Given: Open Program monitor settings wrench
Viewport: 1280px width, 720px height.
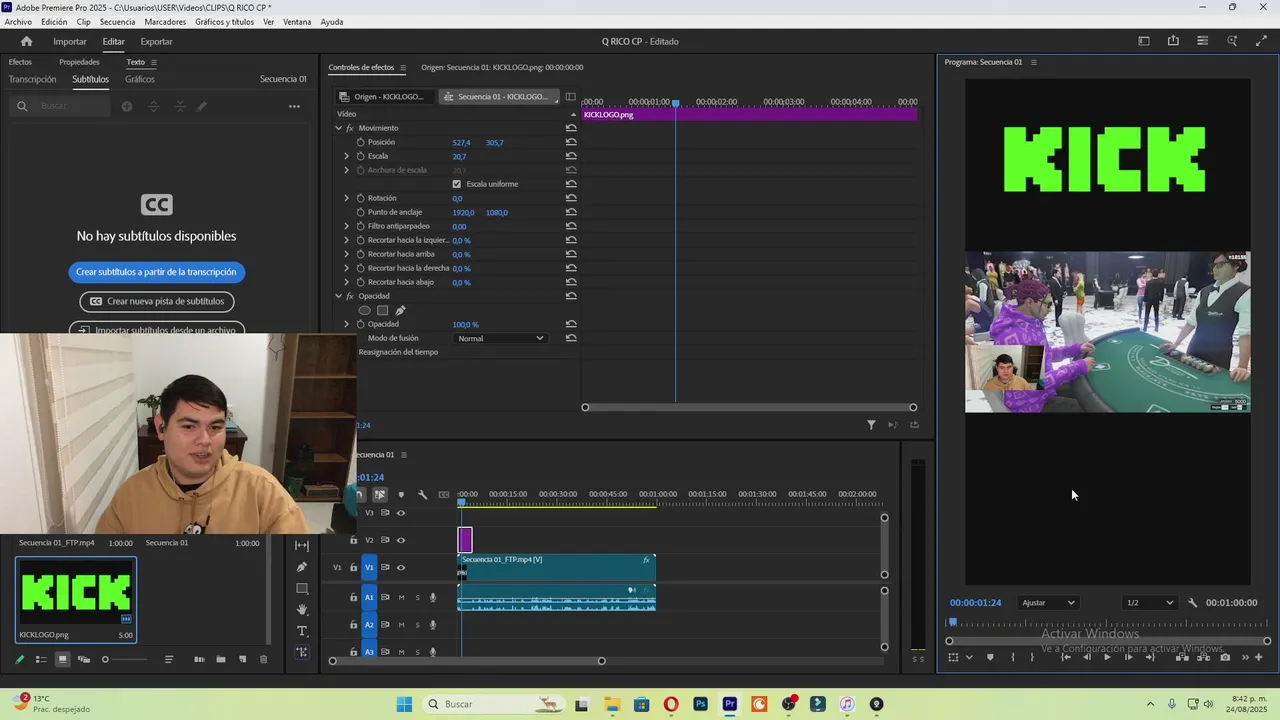Looking at the screenshot, I should pyautogui.click(x=1192, y=603).
